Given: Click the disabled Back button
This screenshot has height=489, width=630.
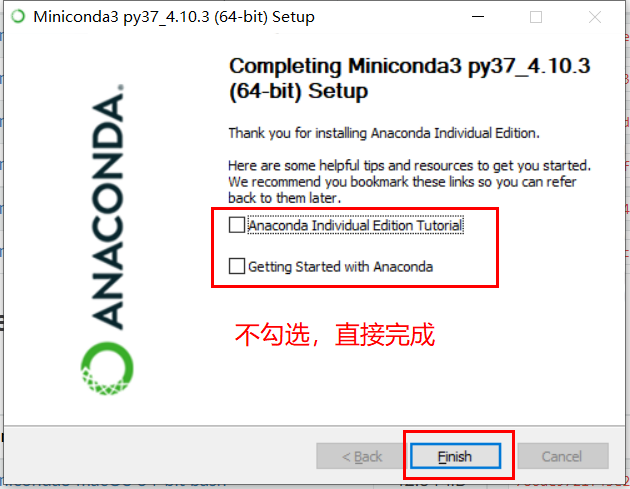Looking at the screenshot, I should click(360, 456).
